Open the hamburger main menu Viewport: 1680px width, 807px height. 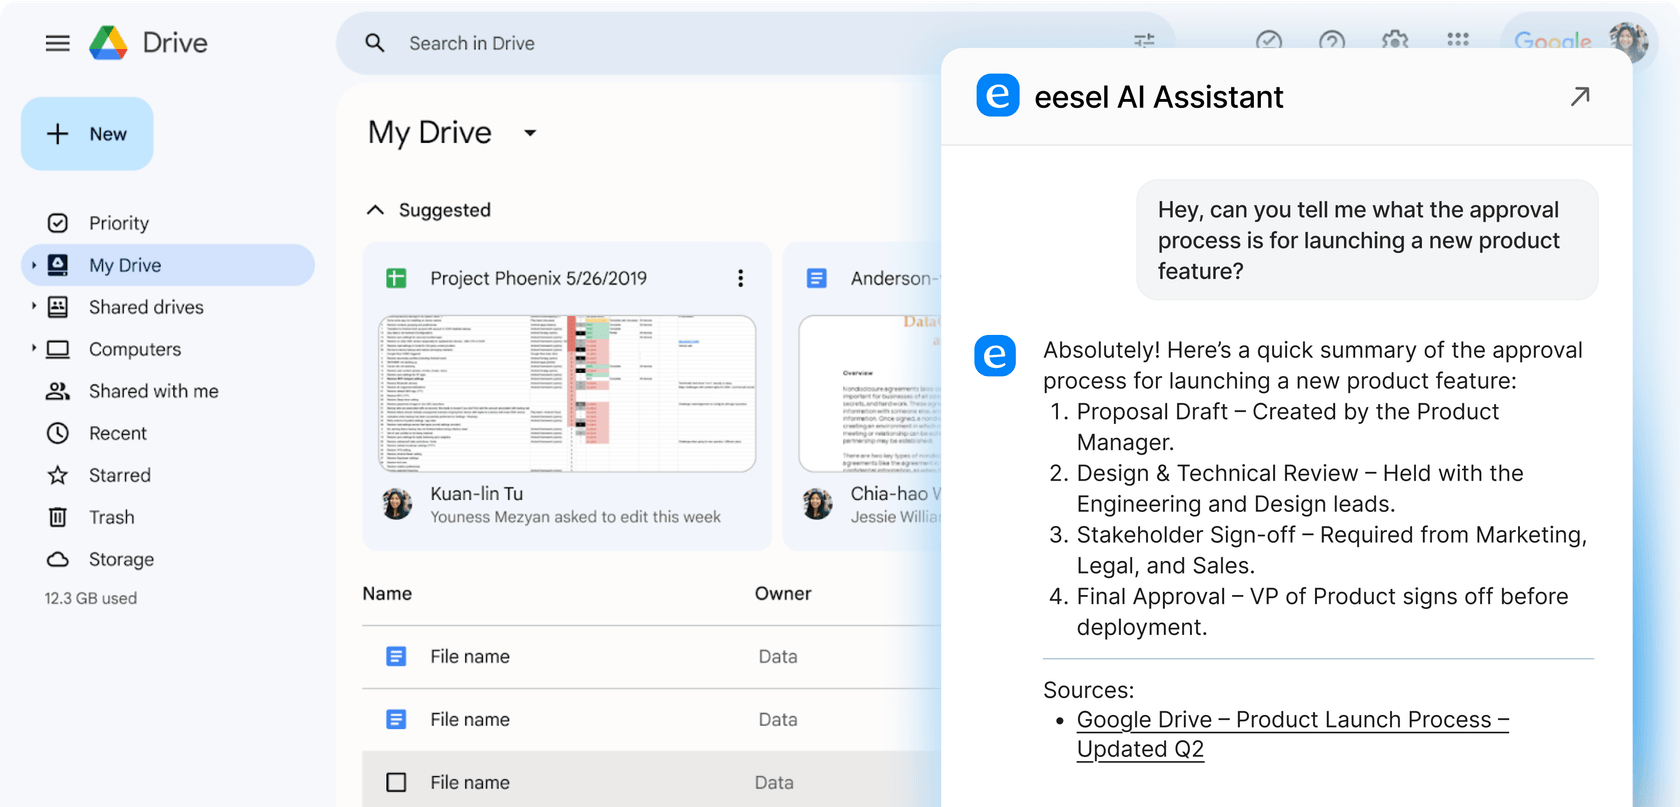pos(57,43)
